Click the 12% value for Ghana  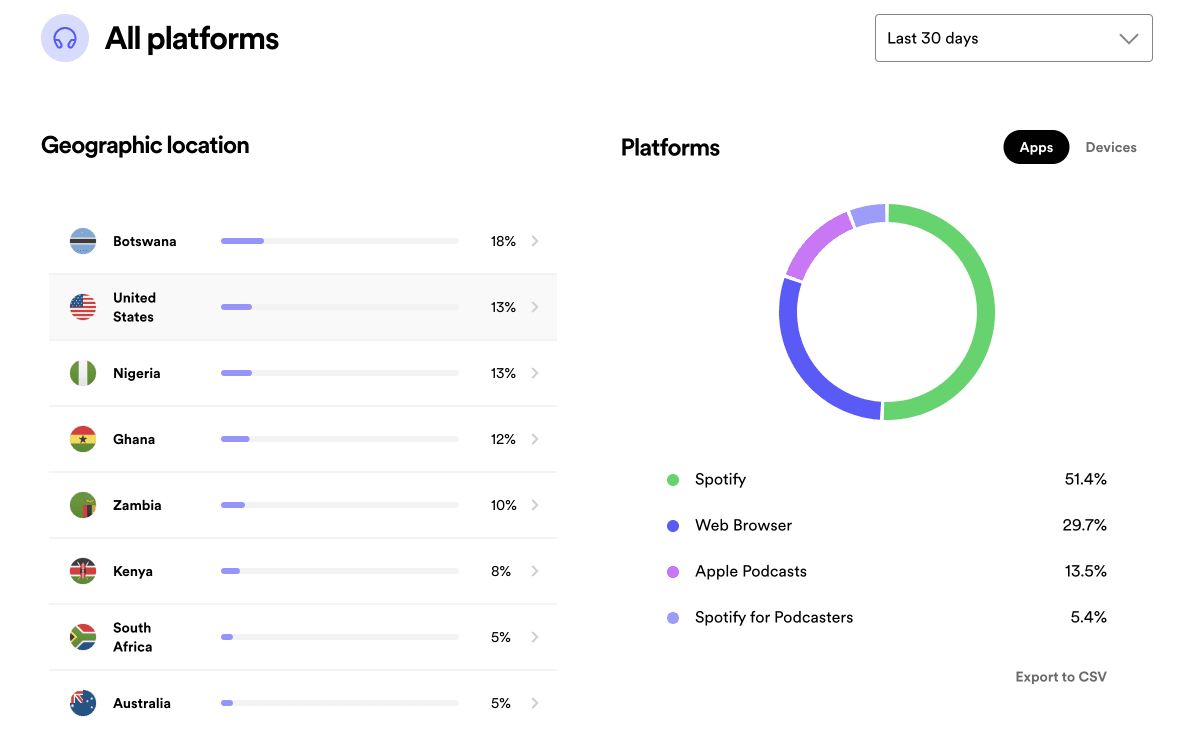point(503,439)
